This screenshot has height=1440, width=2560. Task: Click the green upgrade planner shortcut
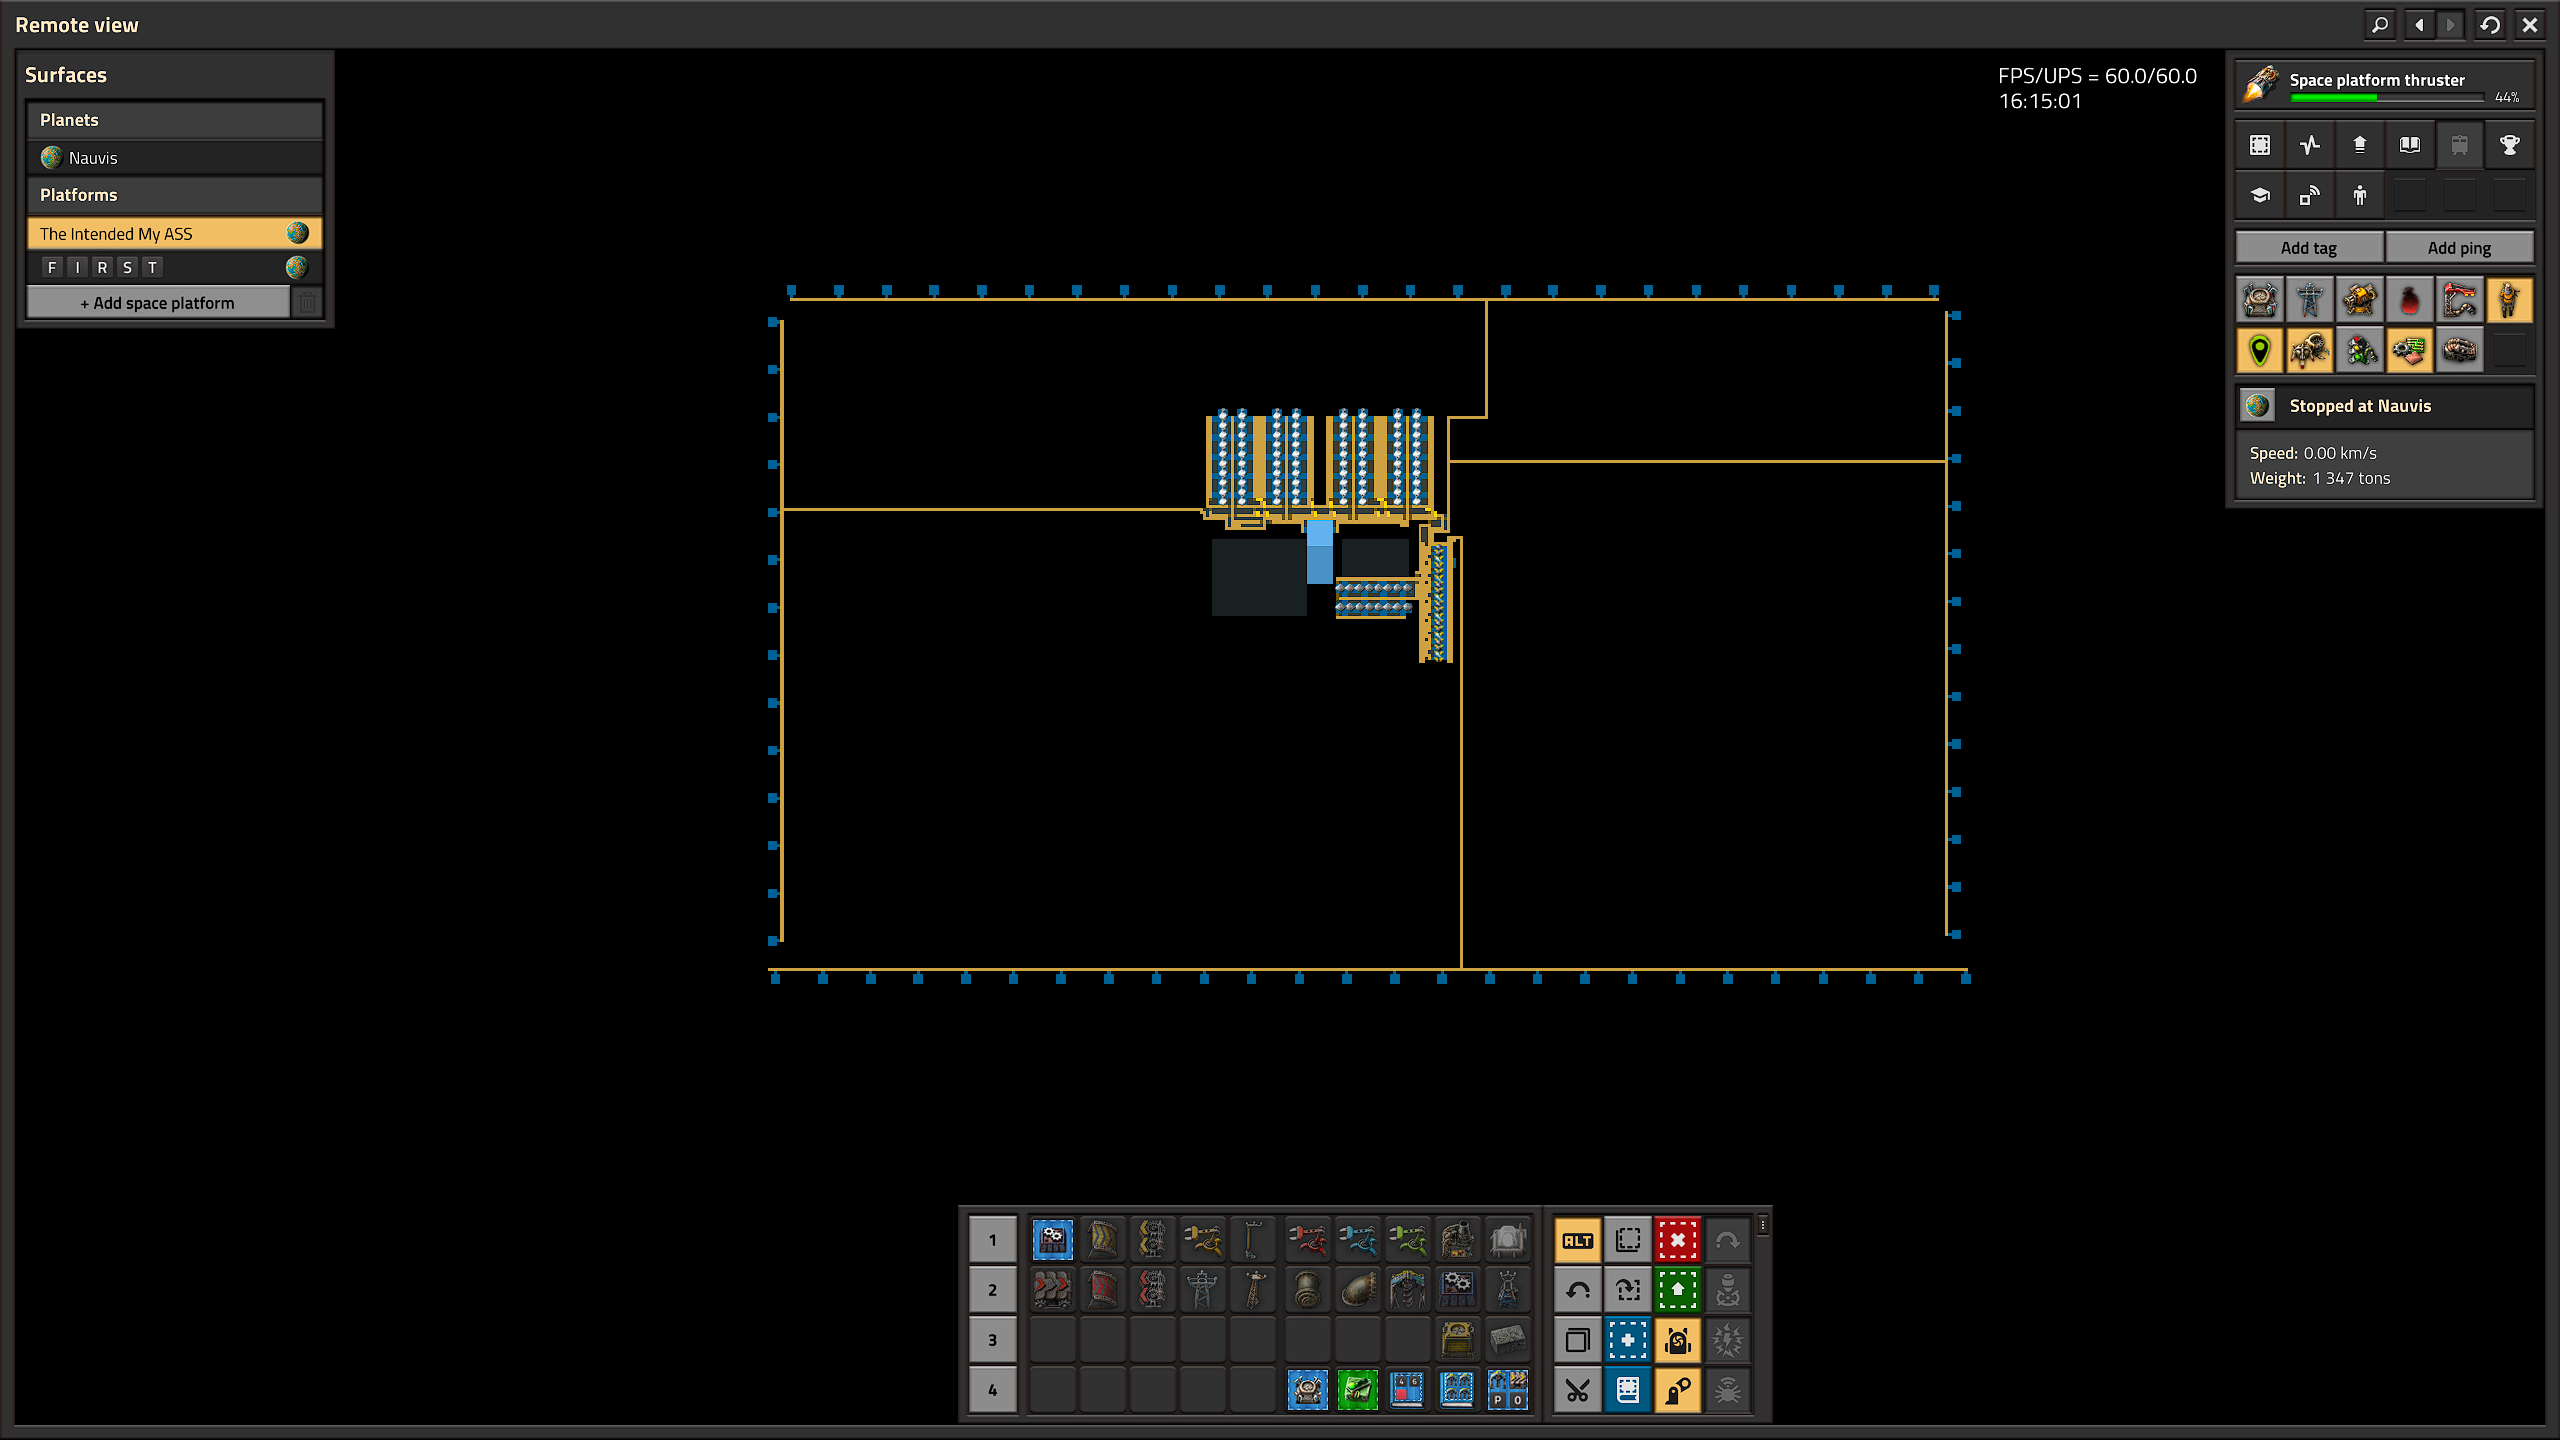point(1678,1290)
